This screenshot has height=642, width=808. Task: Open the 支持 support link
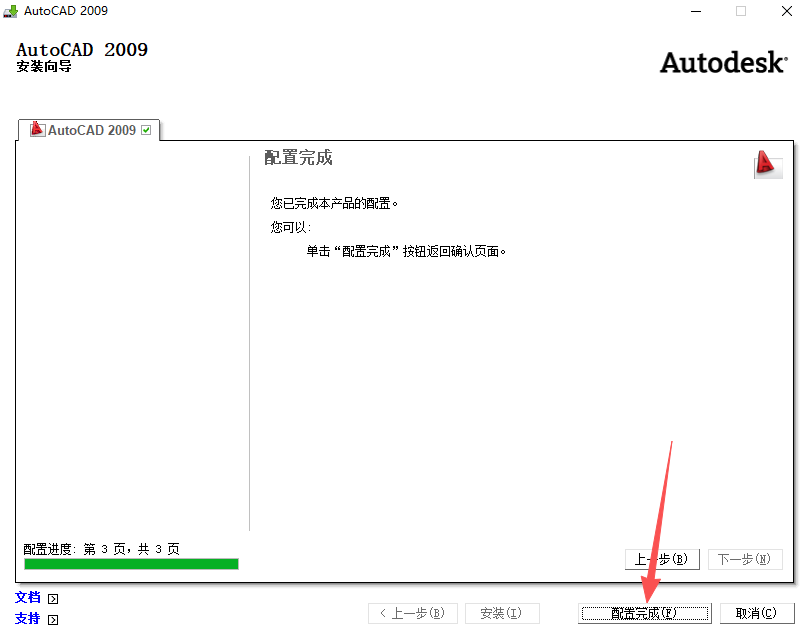tap(28, 618)
